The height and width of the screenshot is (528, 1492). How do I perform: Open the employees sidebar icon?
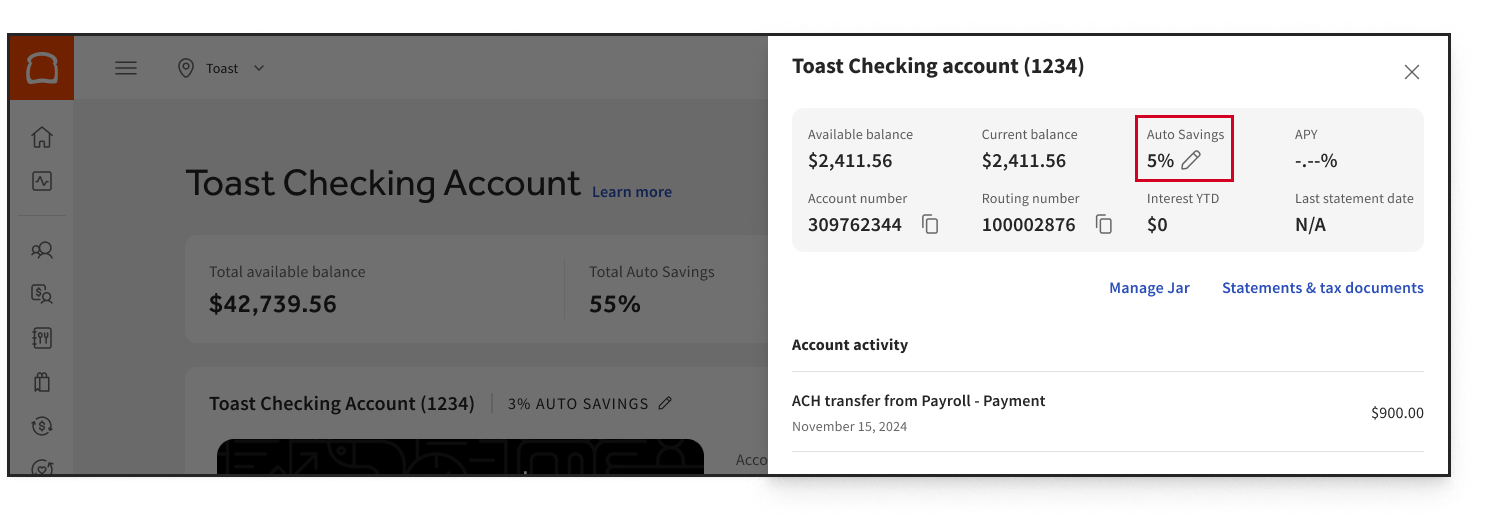tap(42, 250)
